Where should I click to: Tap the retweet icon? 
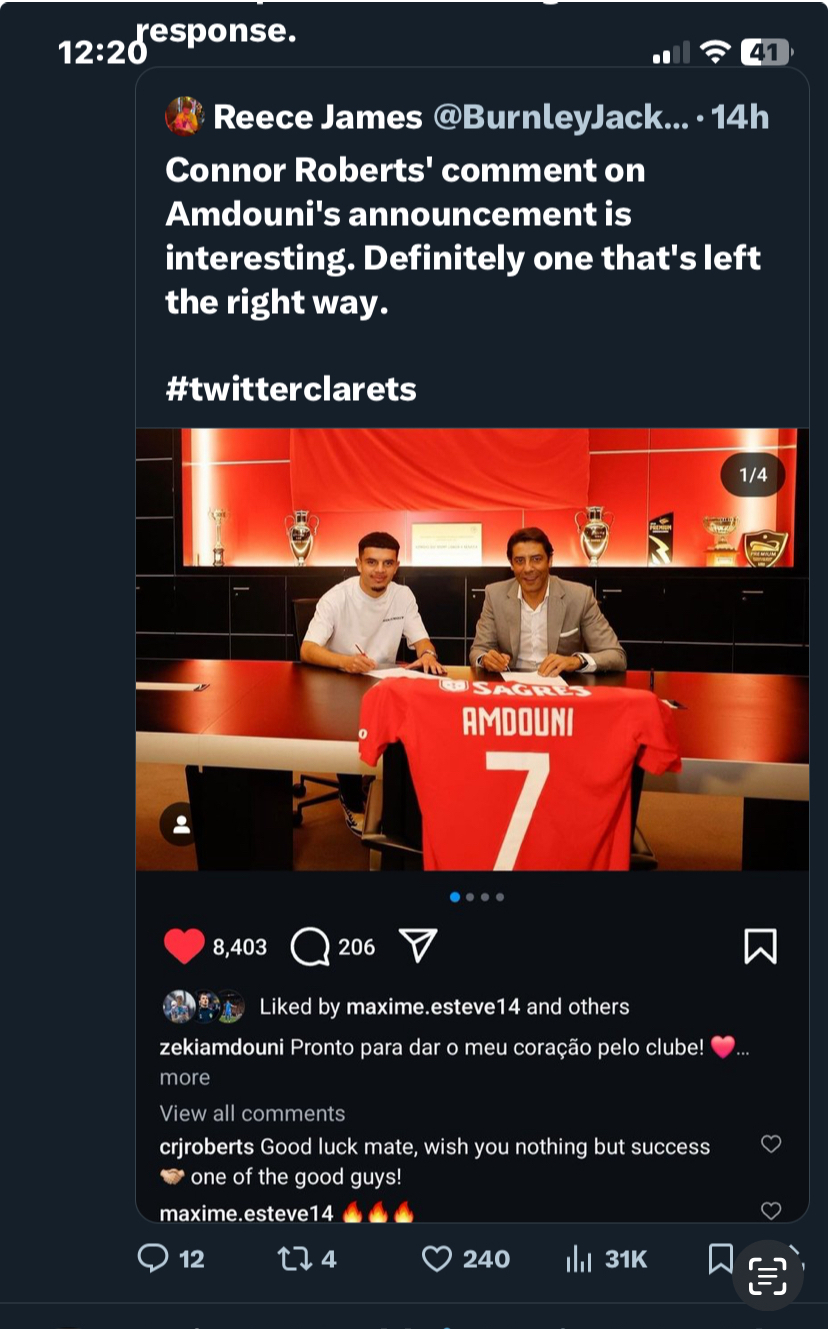(294, 1258)
